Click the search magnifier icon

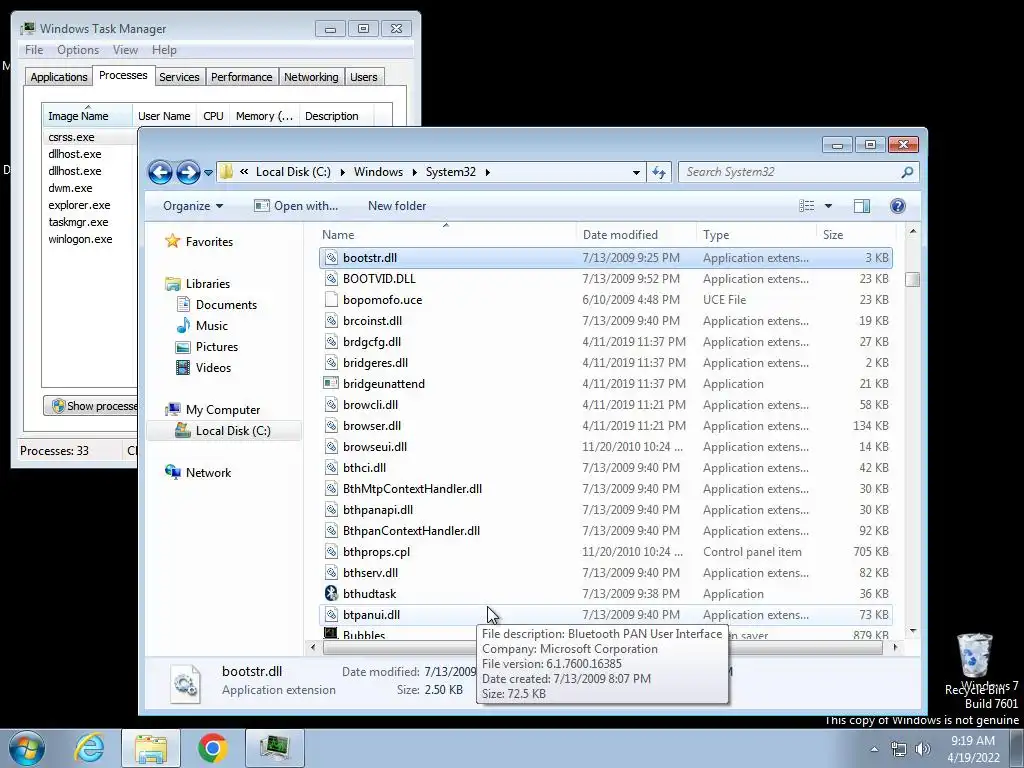[907, 172]
